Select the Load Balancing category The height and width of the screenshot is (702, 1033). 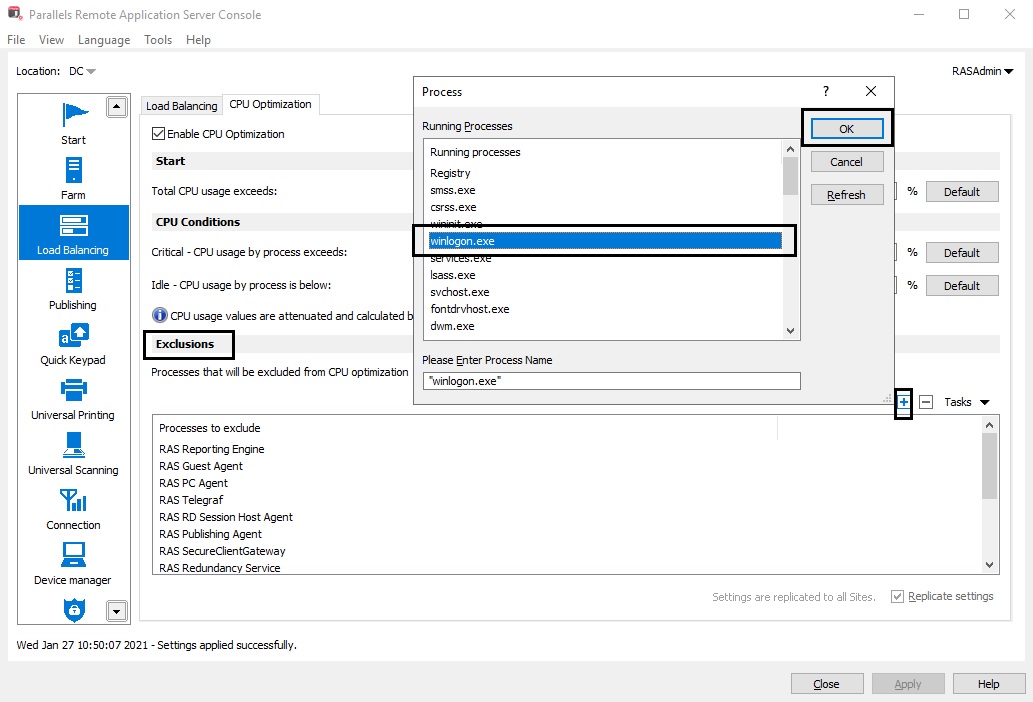73,233
